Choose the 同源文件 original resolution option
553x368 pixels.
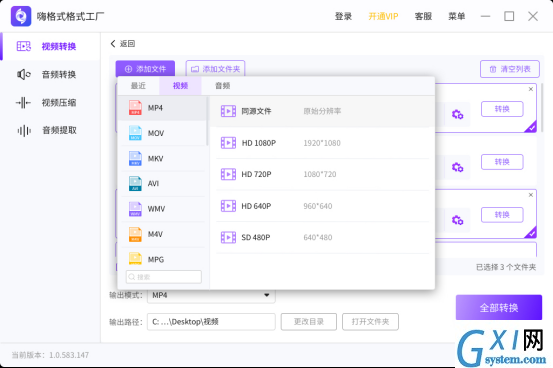[323, 111]
